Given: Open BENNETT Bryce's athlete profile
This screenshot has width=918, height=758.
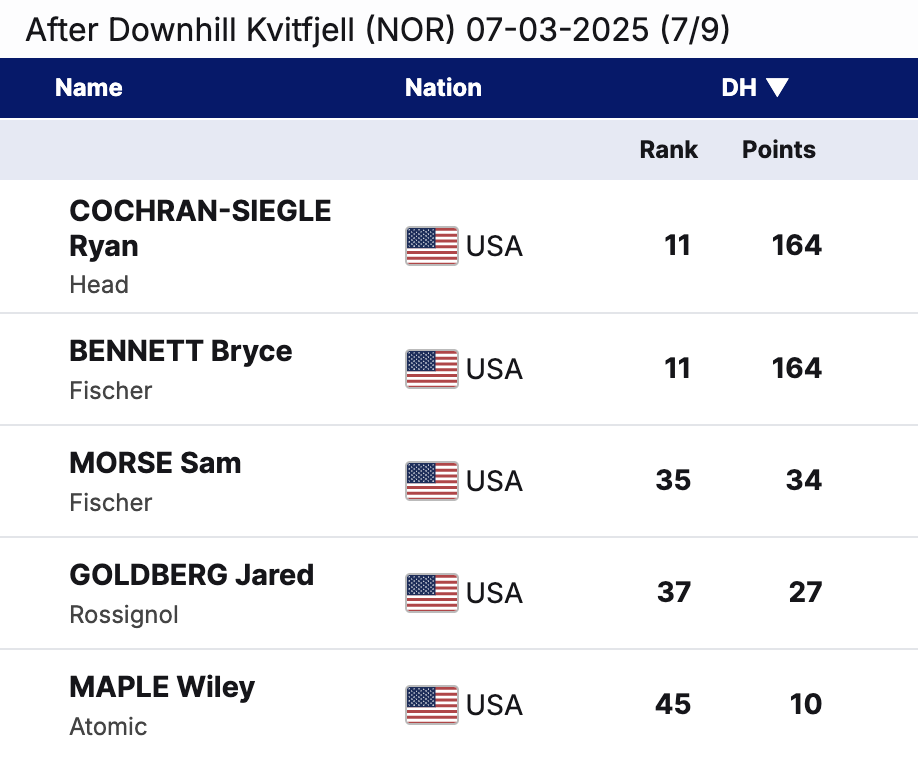Looking at the screenshot, I should pos(181,351).
